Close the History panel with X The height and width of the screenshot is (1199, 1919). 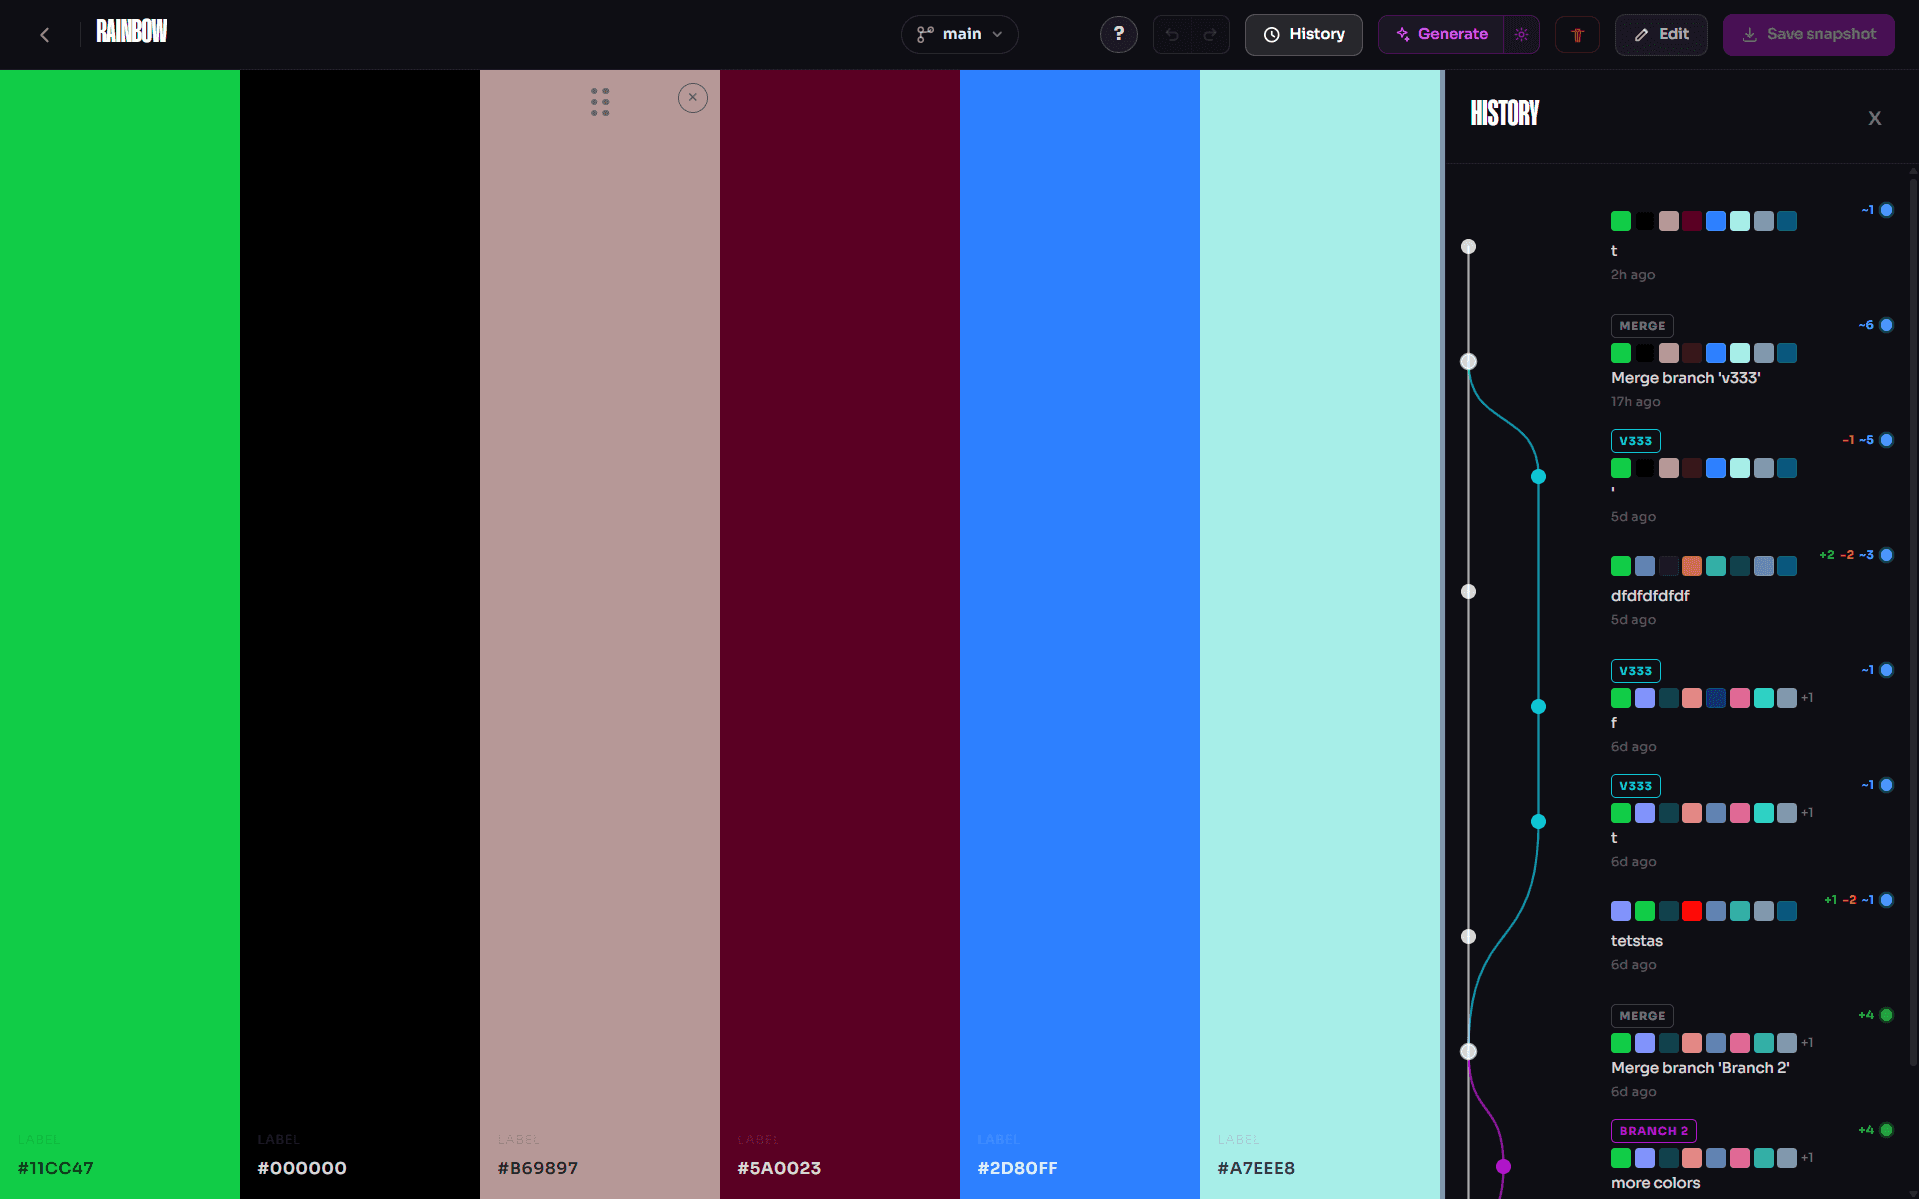pos(1874,118)
